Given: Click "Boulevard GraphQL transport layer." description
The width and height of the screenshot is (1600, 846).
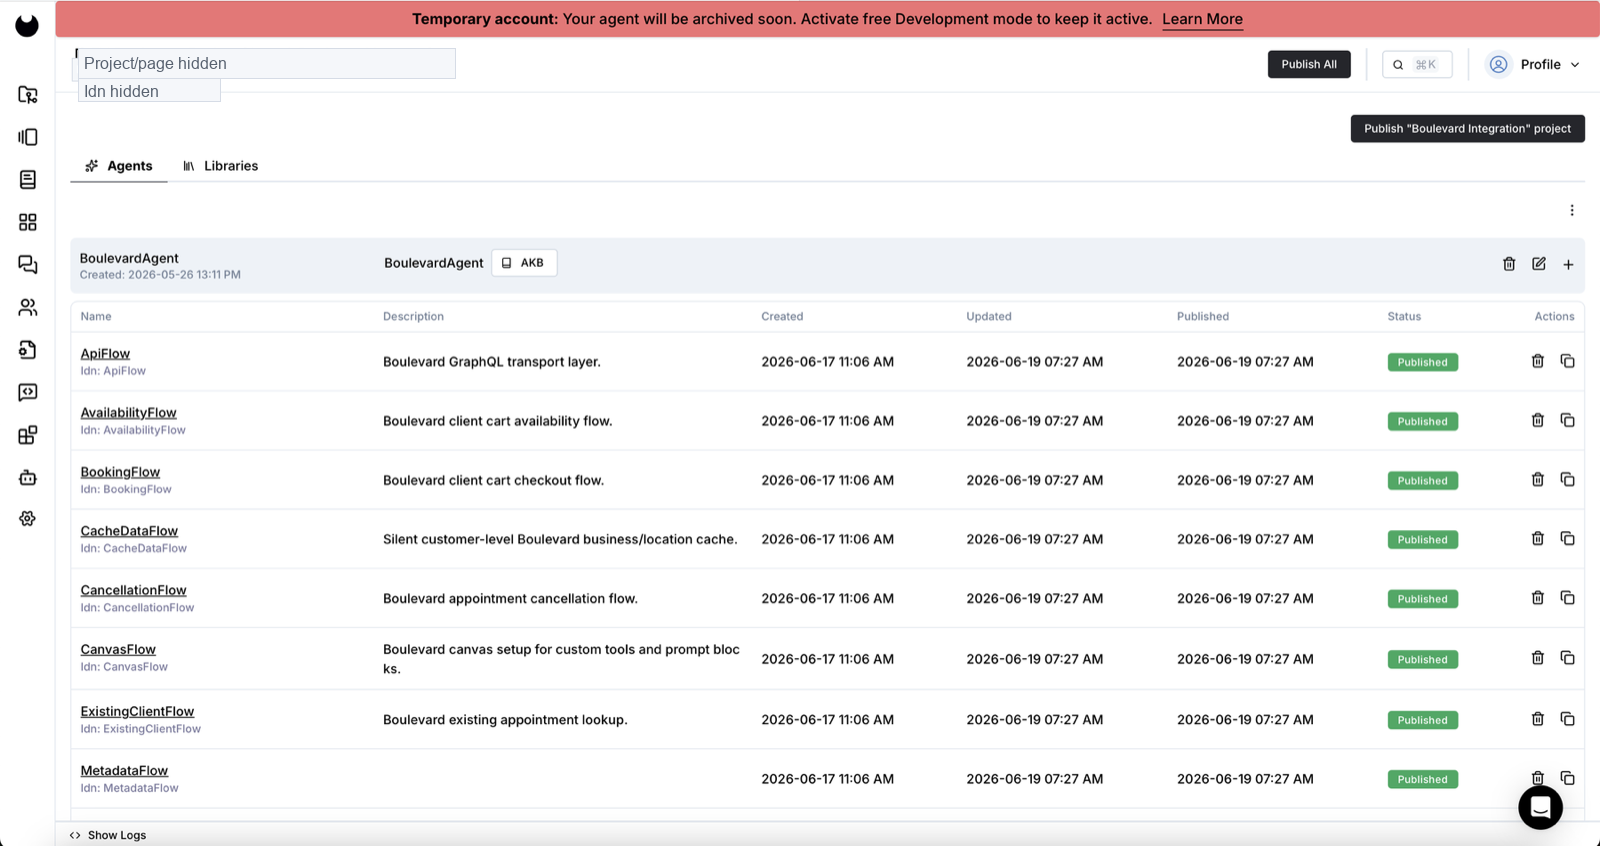Looking at the screenshot, I should [492, 362].
